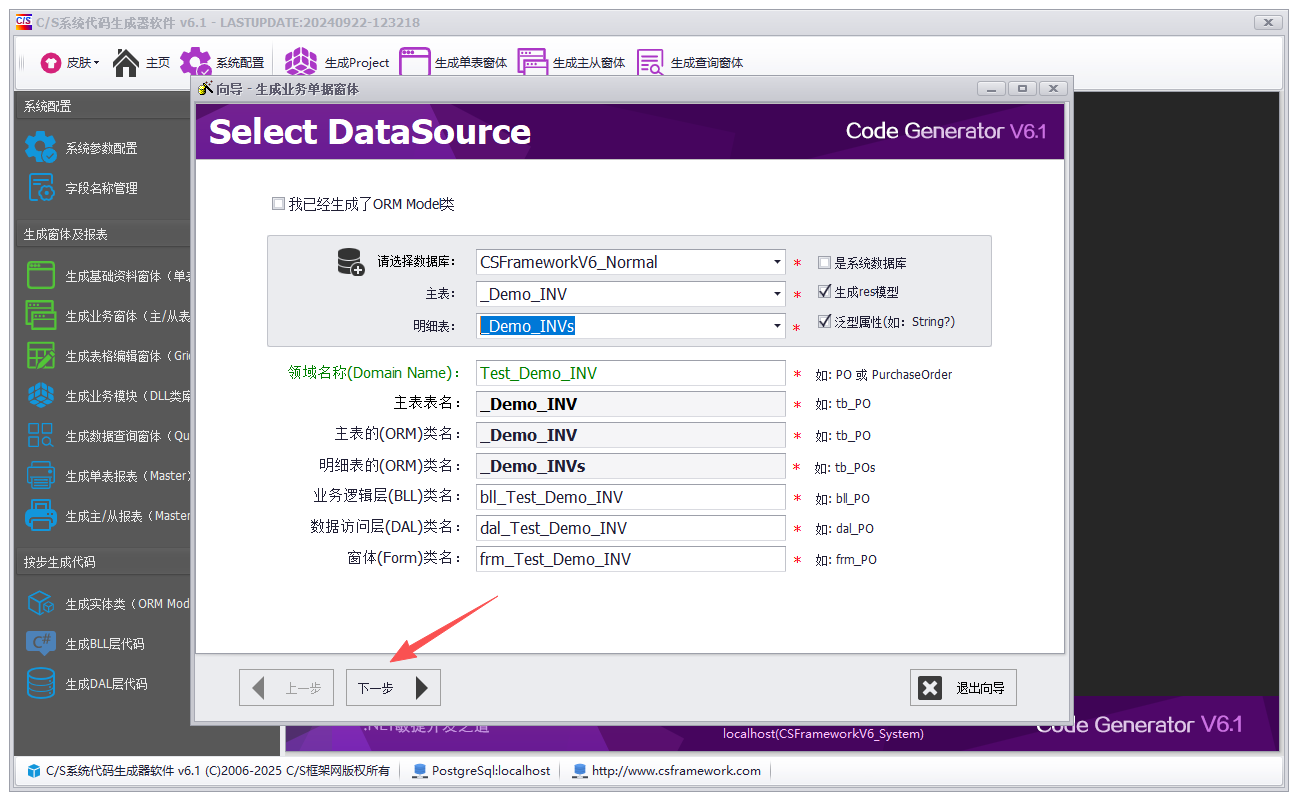
Task: Uncheck the 生成res模型 checkbox
Action: [x=822, y=293]
